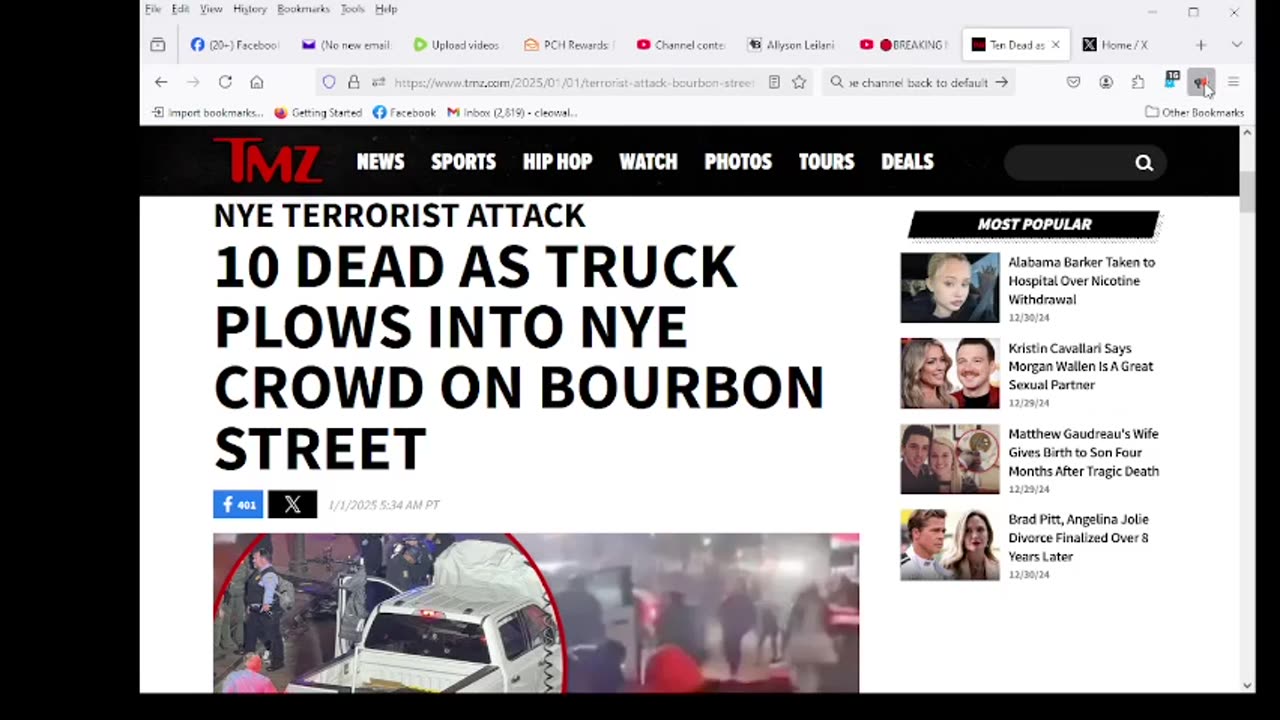This screenshot has width=1280, height=720.
Task: Open Firefox View at tab strip start
Action: pyautogui.click(x=158, y=45)
